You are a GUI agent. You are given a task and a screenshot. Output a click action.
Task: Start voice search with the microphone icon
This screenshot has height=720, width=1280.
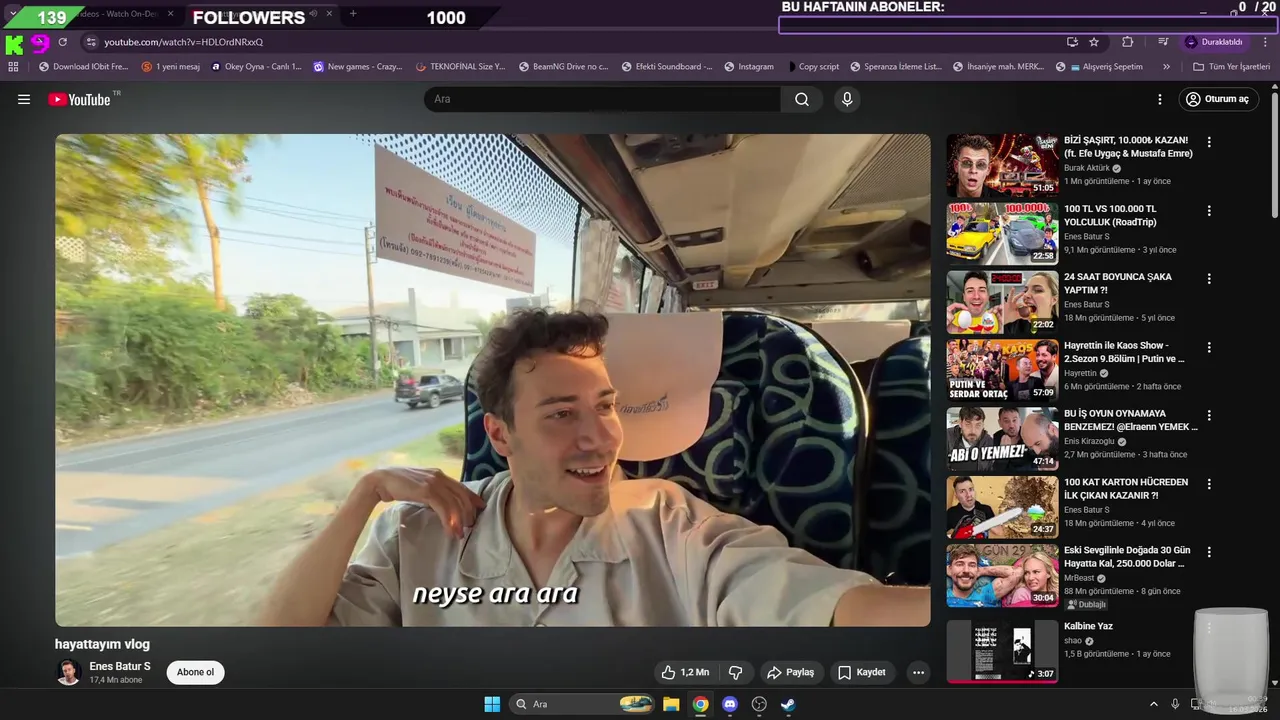point(847,99)
